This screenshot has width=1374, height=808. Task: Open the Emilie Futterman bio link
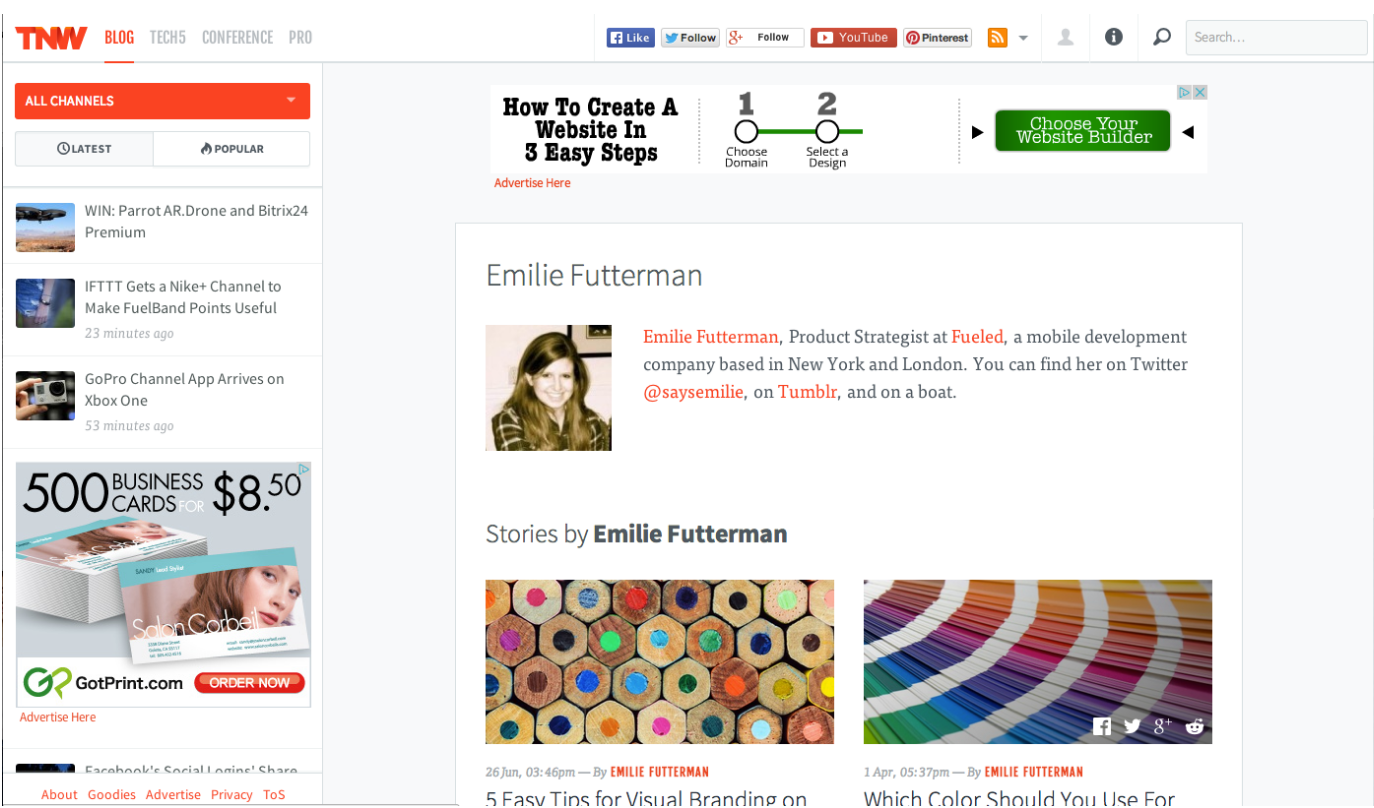pyautogui.click(x=710, y=337)
